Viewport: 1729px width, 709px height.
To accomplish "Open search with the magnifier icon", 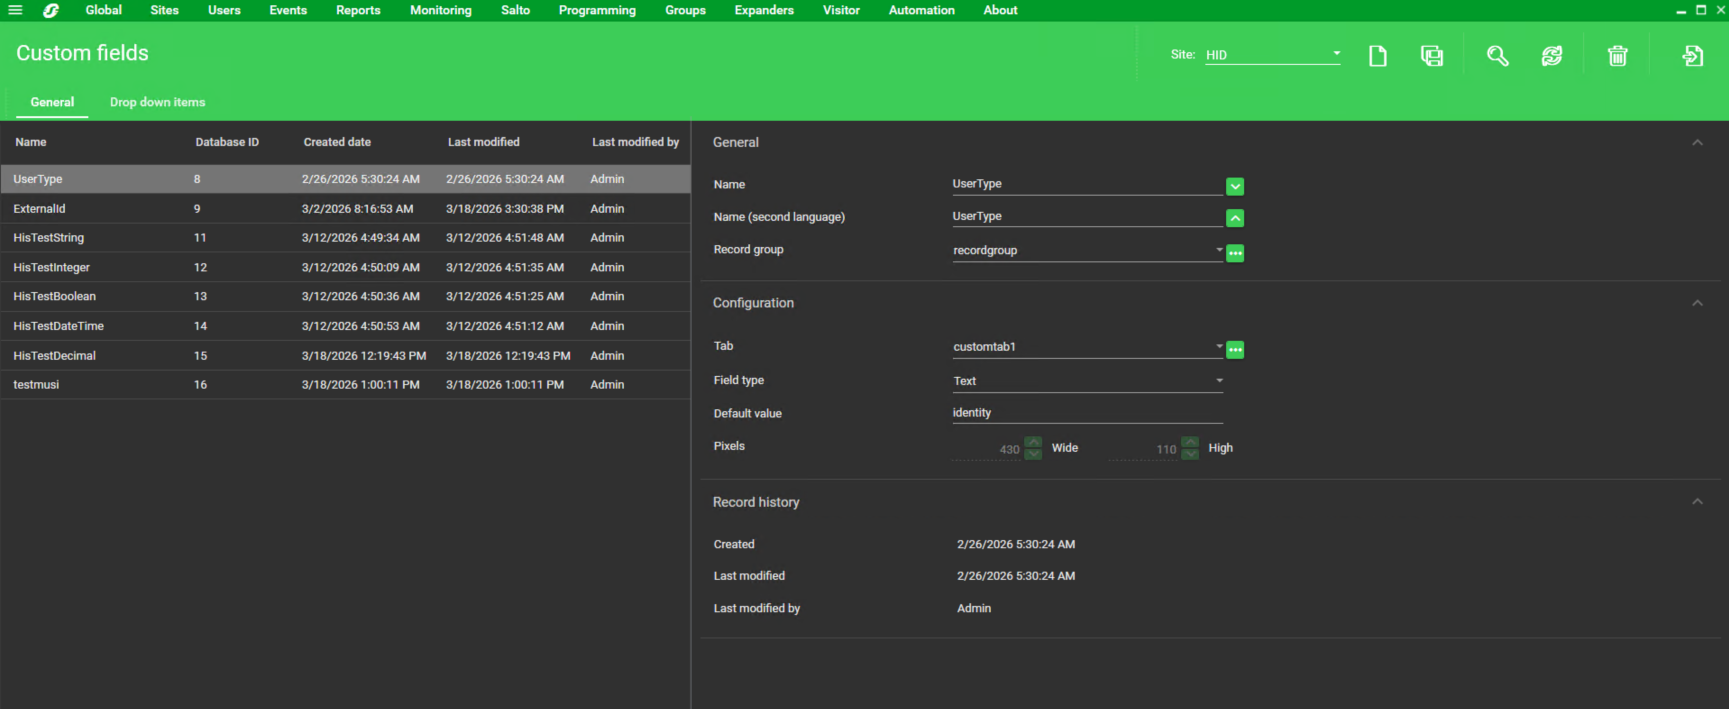I will 1497,56.
